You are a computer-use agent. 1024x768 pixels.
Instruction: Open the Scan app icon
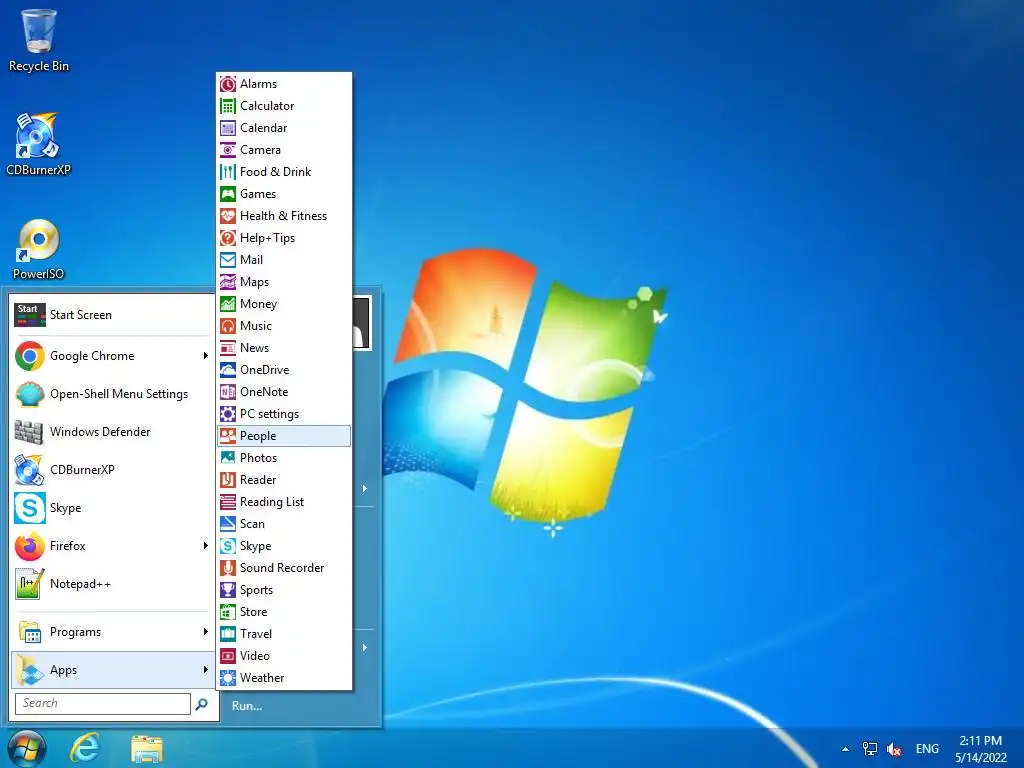point(227,524)
